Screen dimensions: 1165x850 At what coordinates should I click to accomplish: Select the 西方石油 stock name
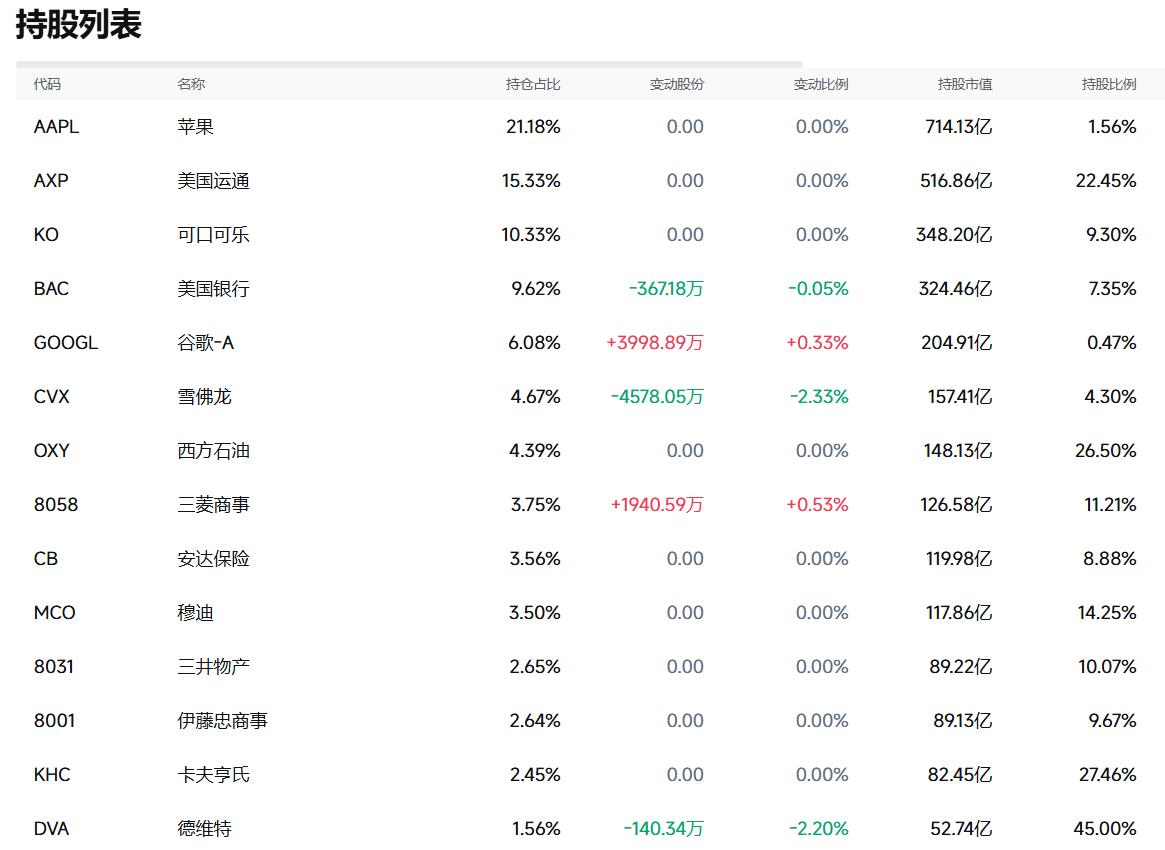213,451
